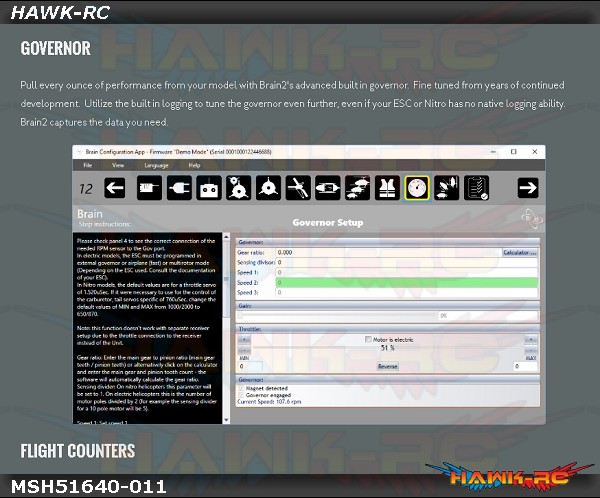Viewport: 600px width, 498px height.
Task: Open the tail servo setup step
Action: (328, 188)
